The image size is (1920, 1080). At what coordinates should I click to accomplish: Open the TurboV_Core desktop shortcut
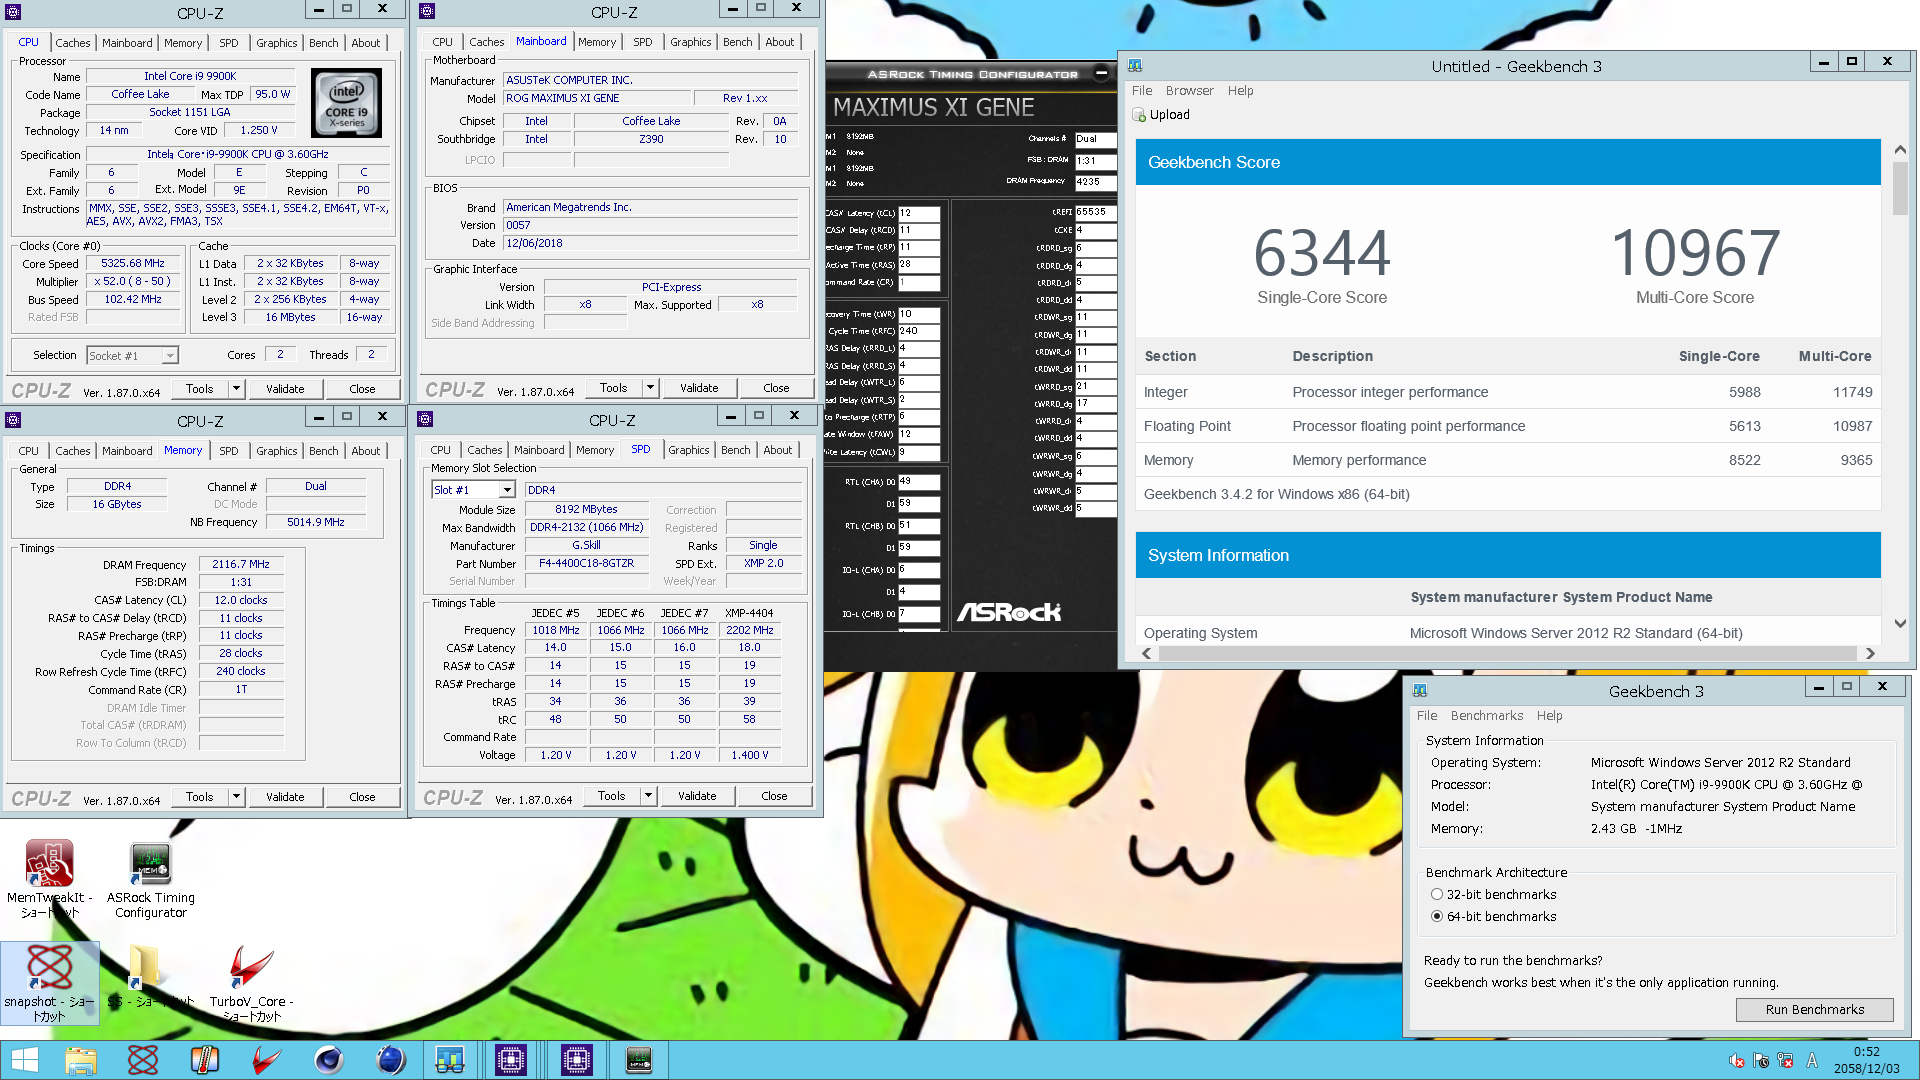251,982
